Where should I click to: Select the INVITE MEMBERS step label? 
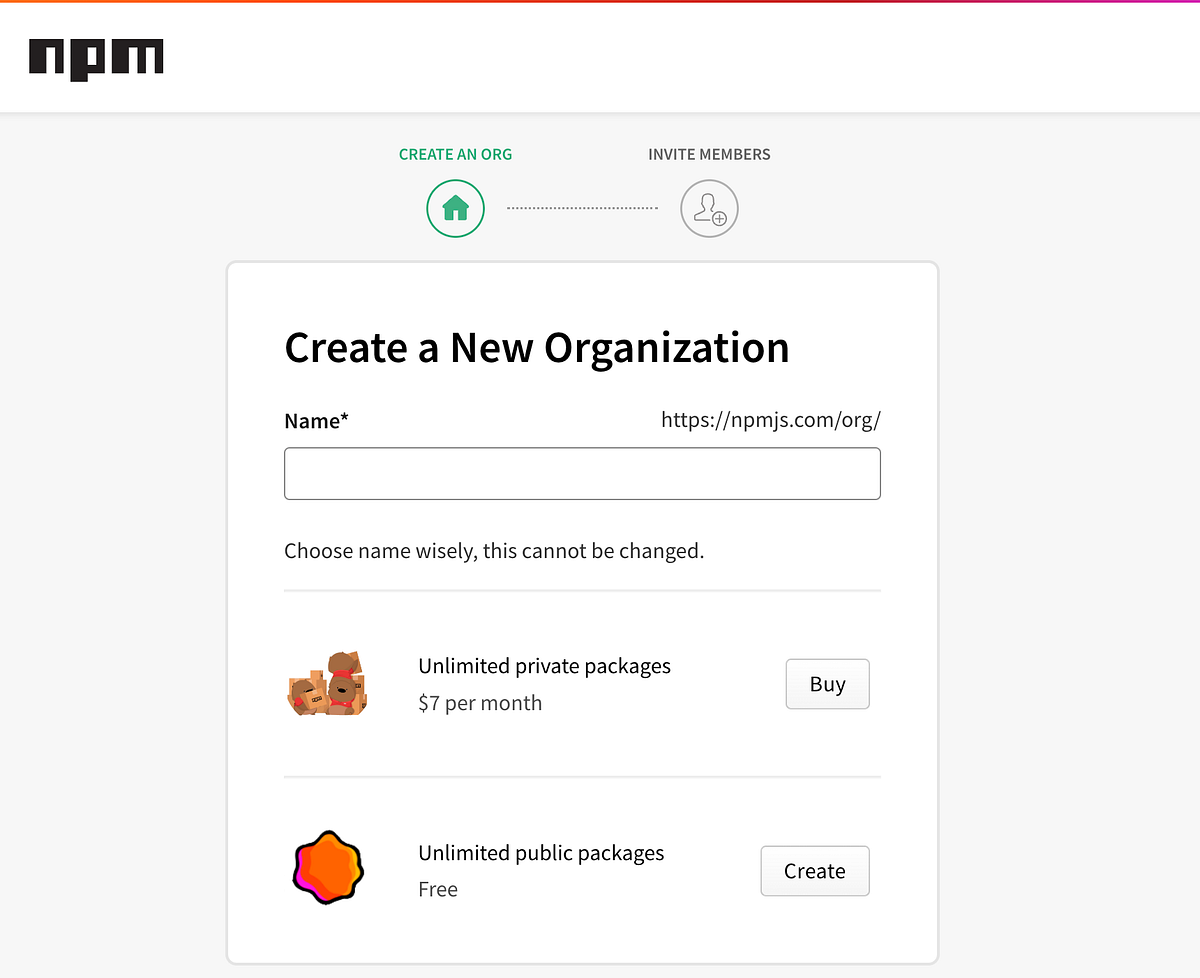[x=709, y=154]
